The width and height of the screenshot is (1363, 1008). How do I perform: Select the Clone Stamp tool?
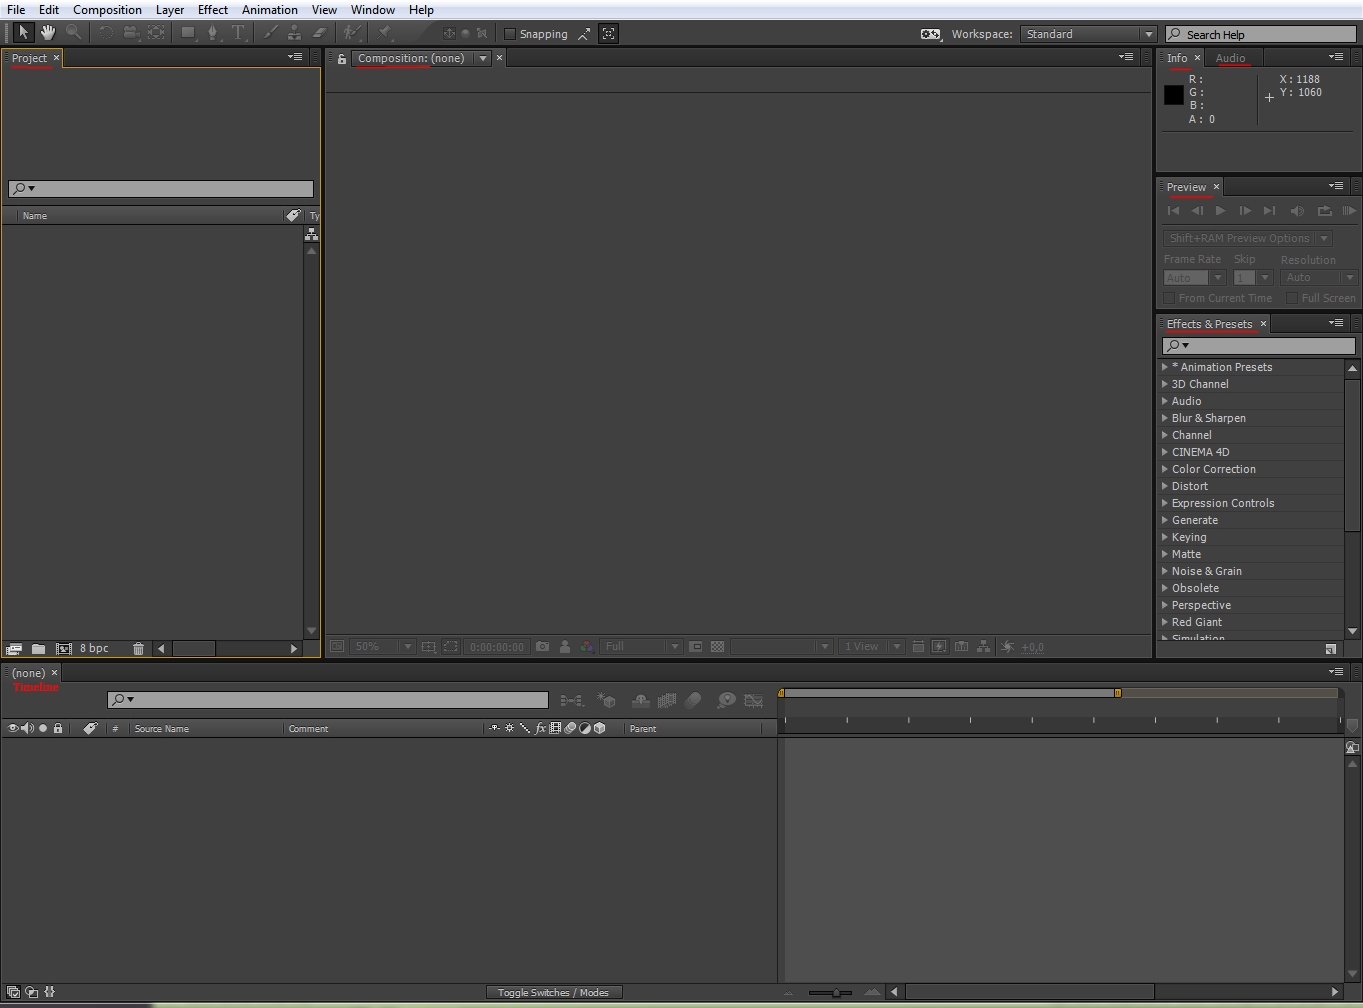click(x=294, y=33)
